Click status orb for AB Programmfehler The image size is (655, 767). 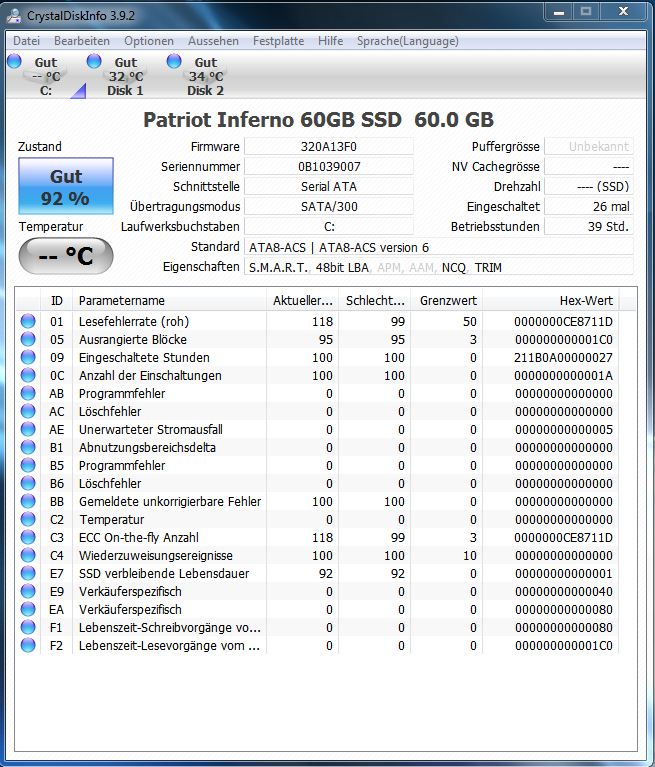[x=28, y=393]
